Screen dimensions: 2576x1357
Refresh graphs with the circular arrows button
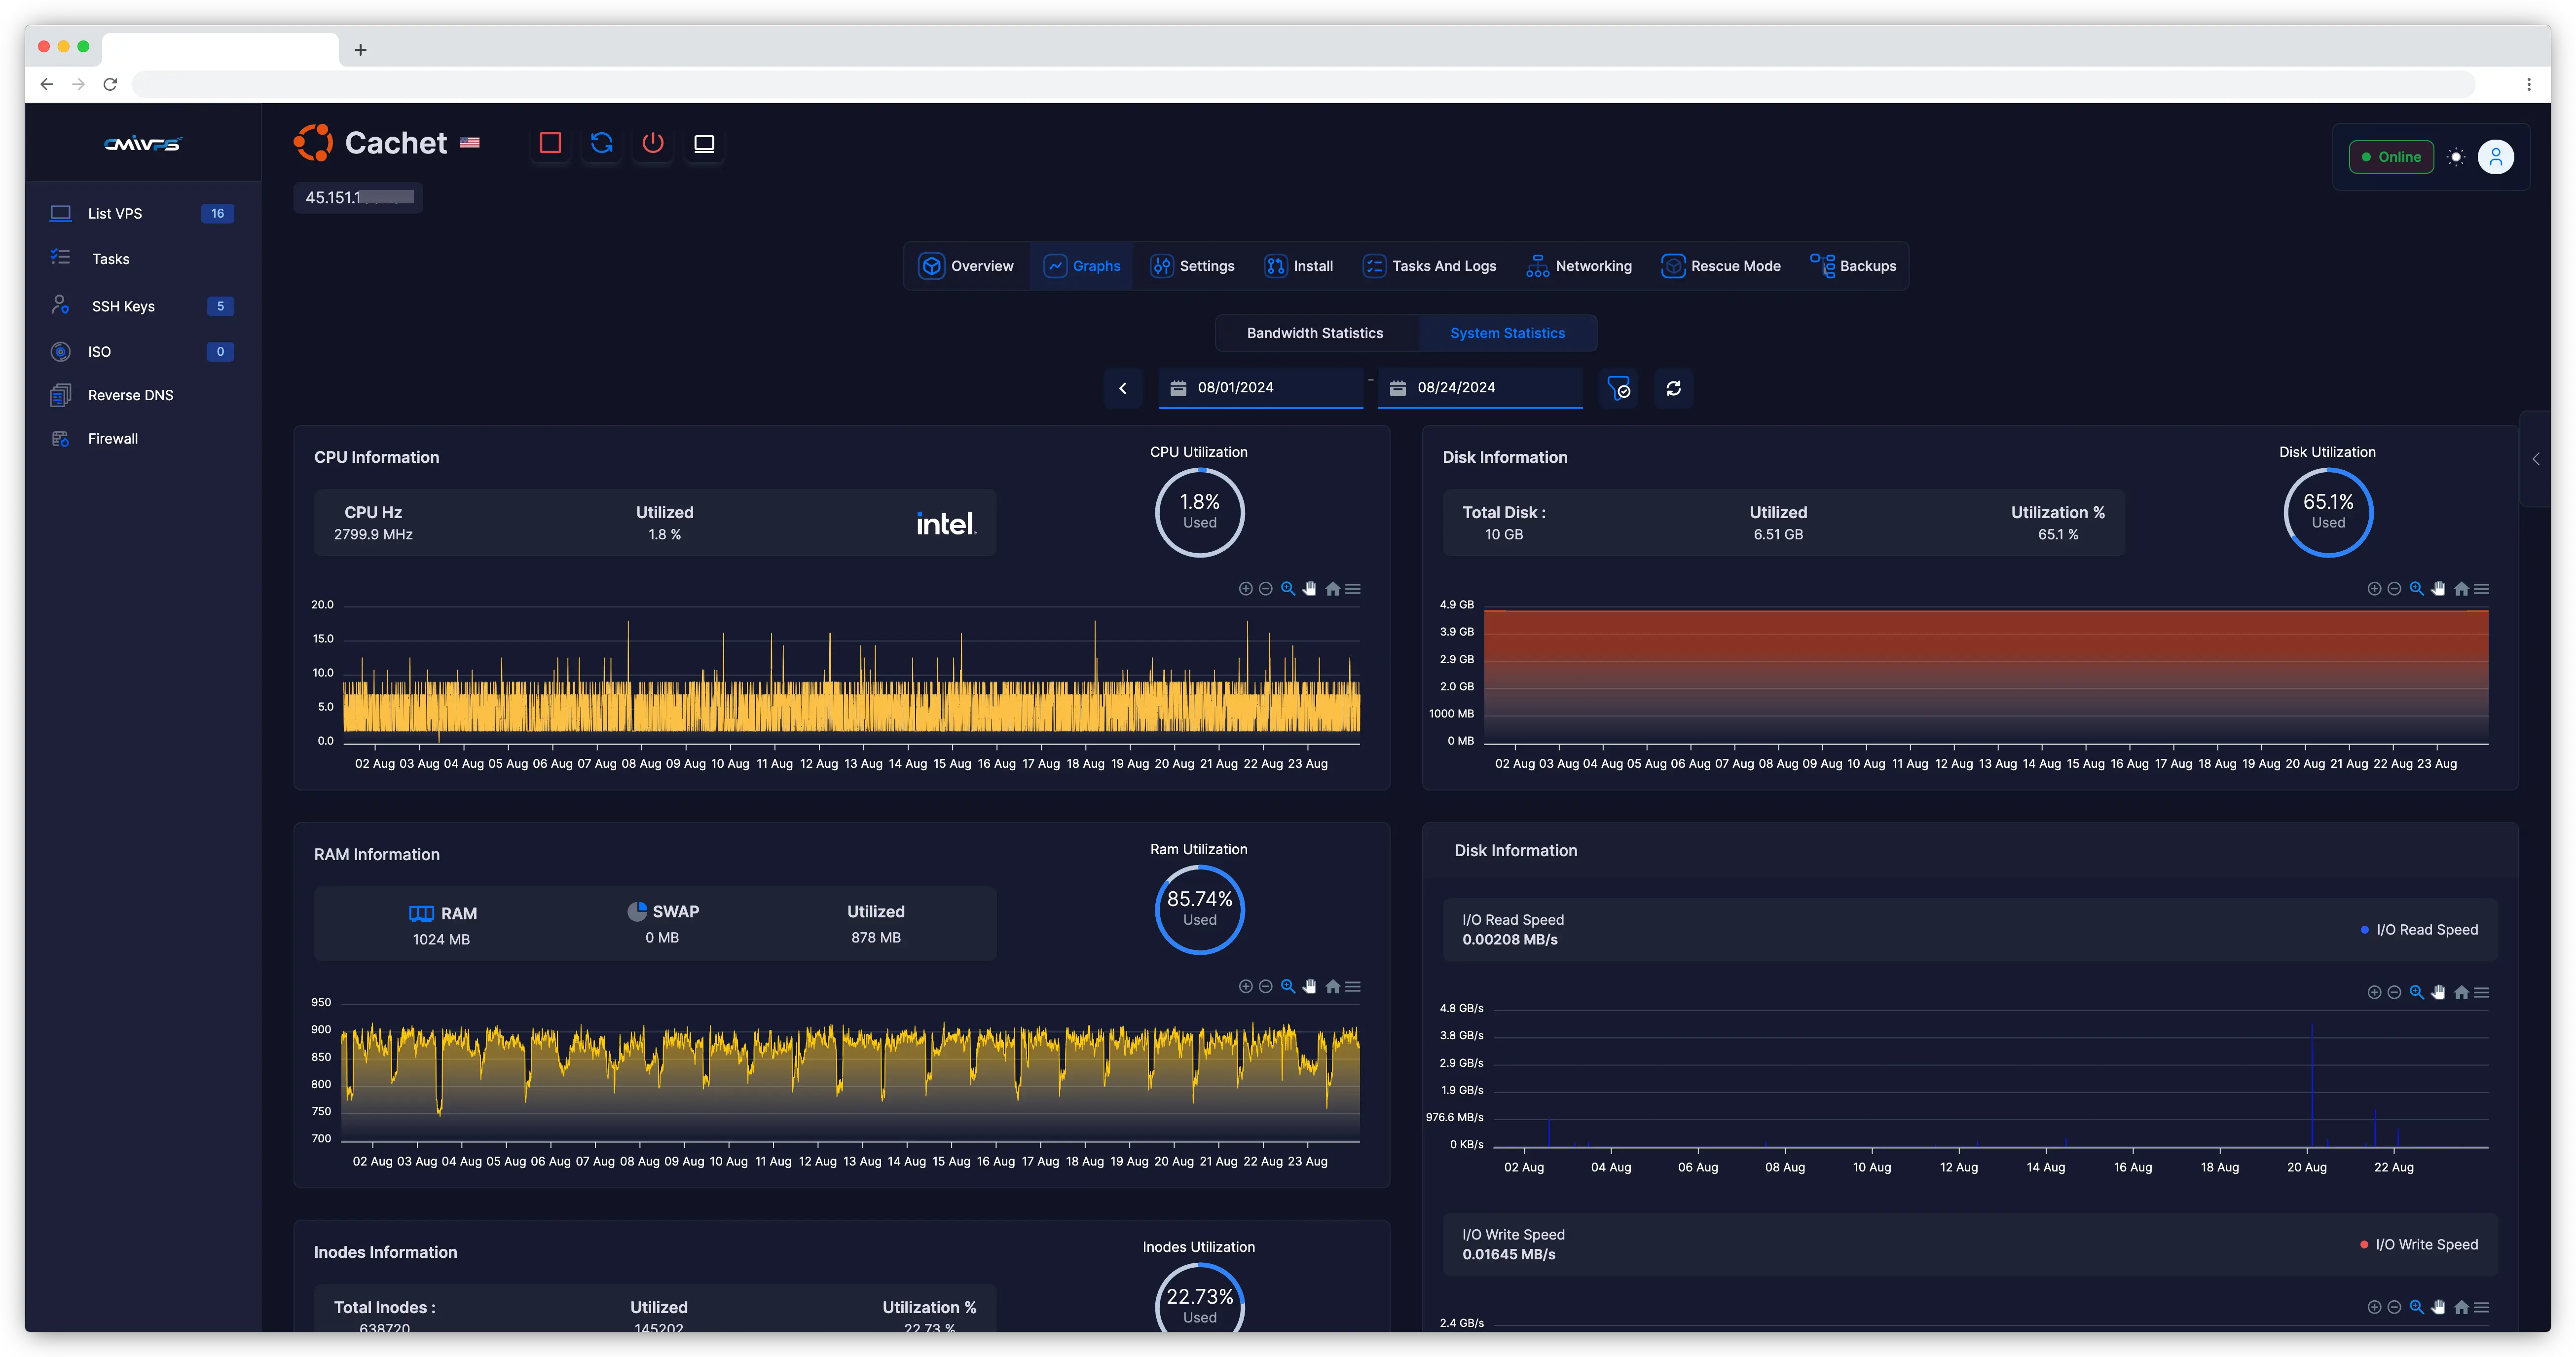point(1673,388)
